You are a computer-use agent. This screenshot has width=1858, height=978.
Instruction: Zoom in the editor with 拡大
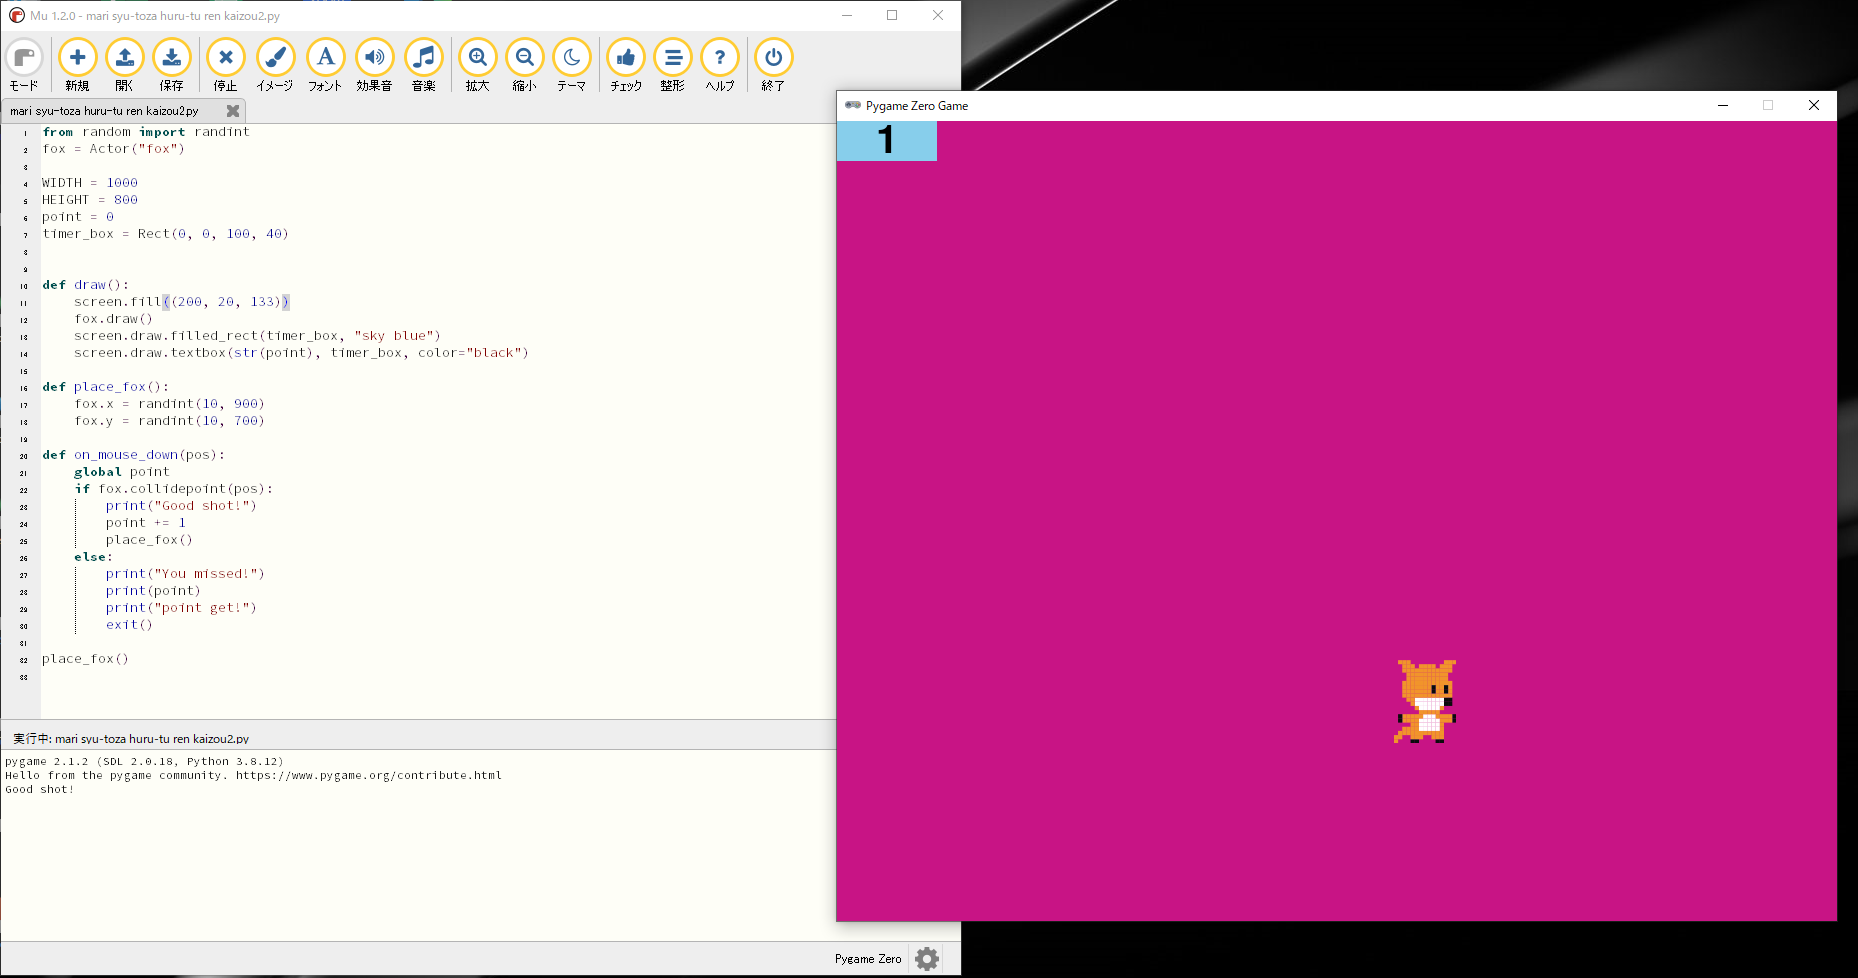point(478,65)
